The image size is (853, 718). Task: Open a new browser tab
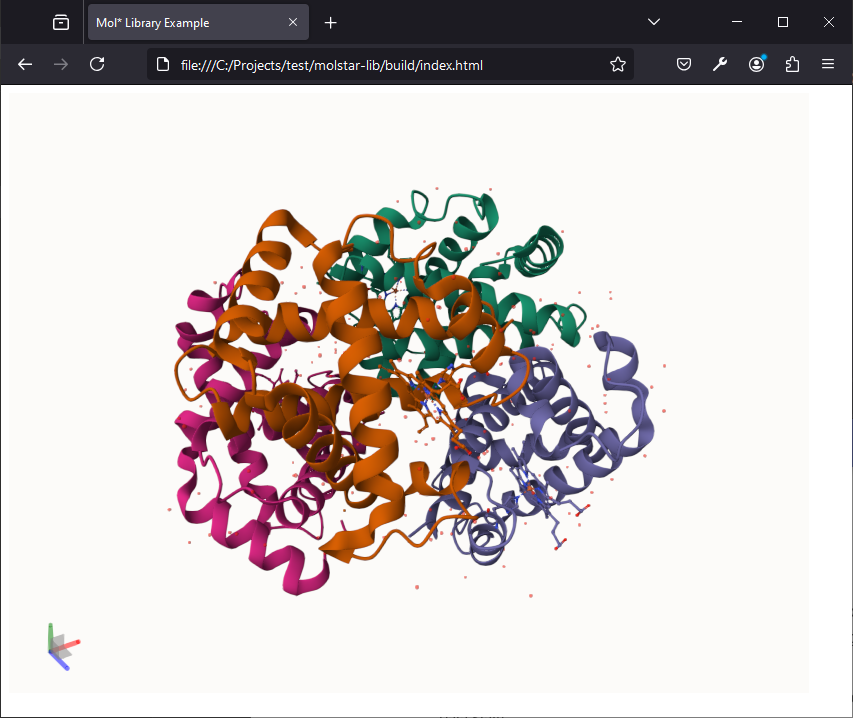(x=330, y=22)
